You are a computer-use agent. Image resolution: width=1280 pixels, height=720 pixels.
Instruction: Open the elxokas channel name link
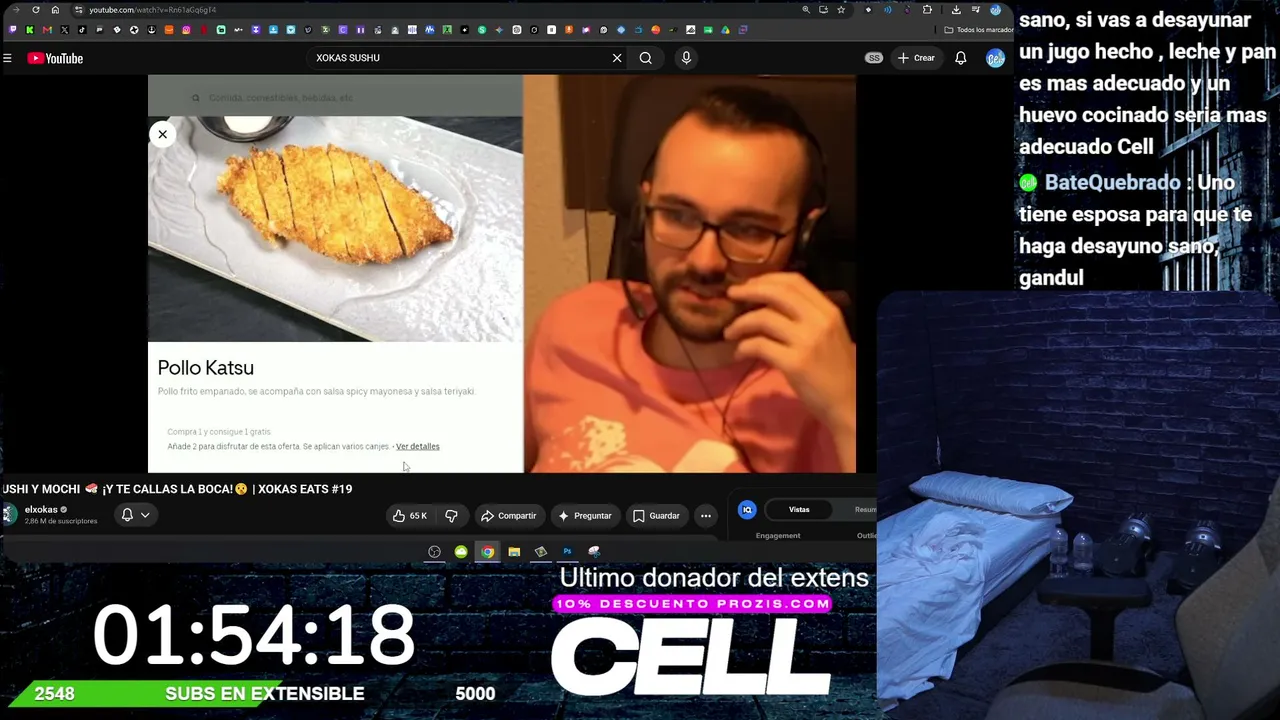41,510
